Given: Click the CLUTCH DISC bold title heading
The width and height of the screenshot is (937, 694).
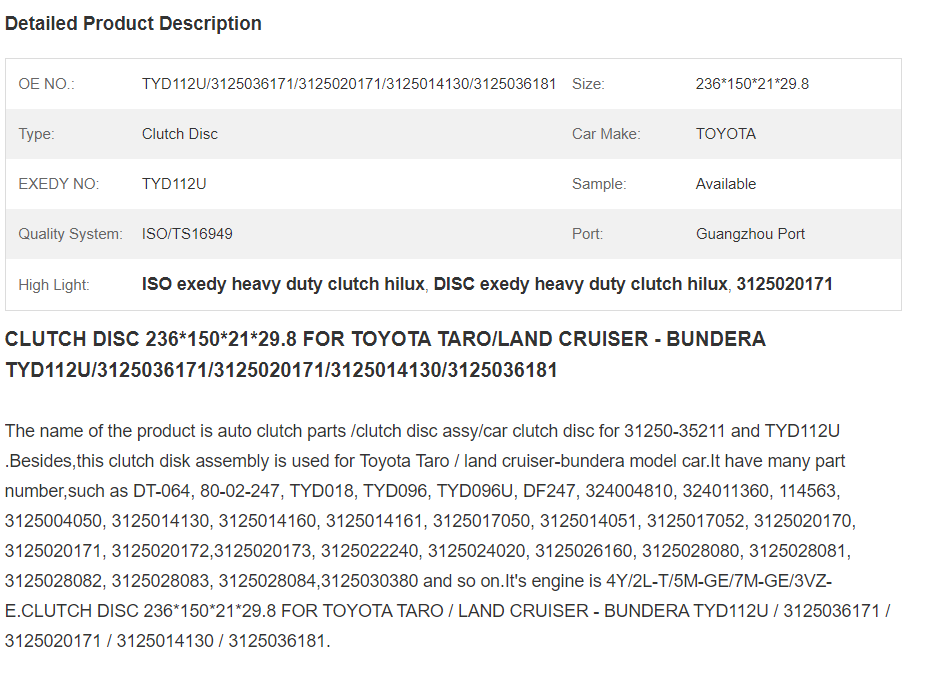Looking at the screenshot, I should click(385, 354).
